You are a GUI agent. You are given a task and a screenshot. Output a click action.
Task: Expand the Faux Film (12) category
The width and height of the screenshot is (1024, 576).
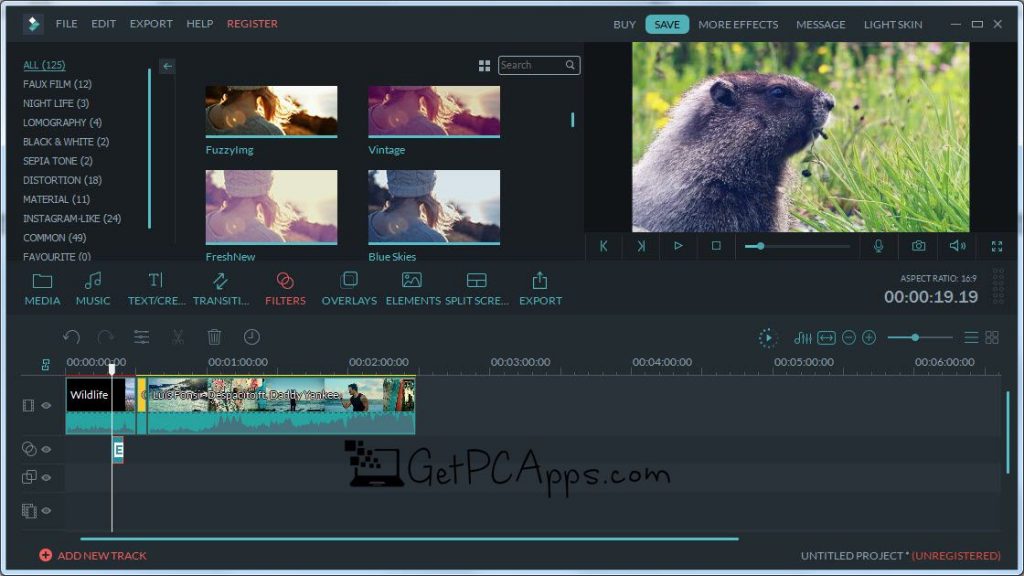57,84
